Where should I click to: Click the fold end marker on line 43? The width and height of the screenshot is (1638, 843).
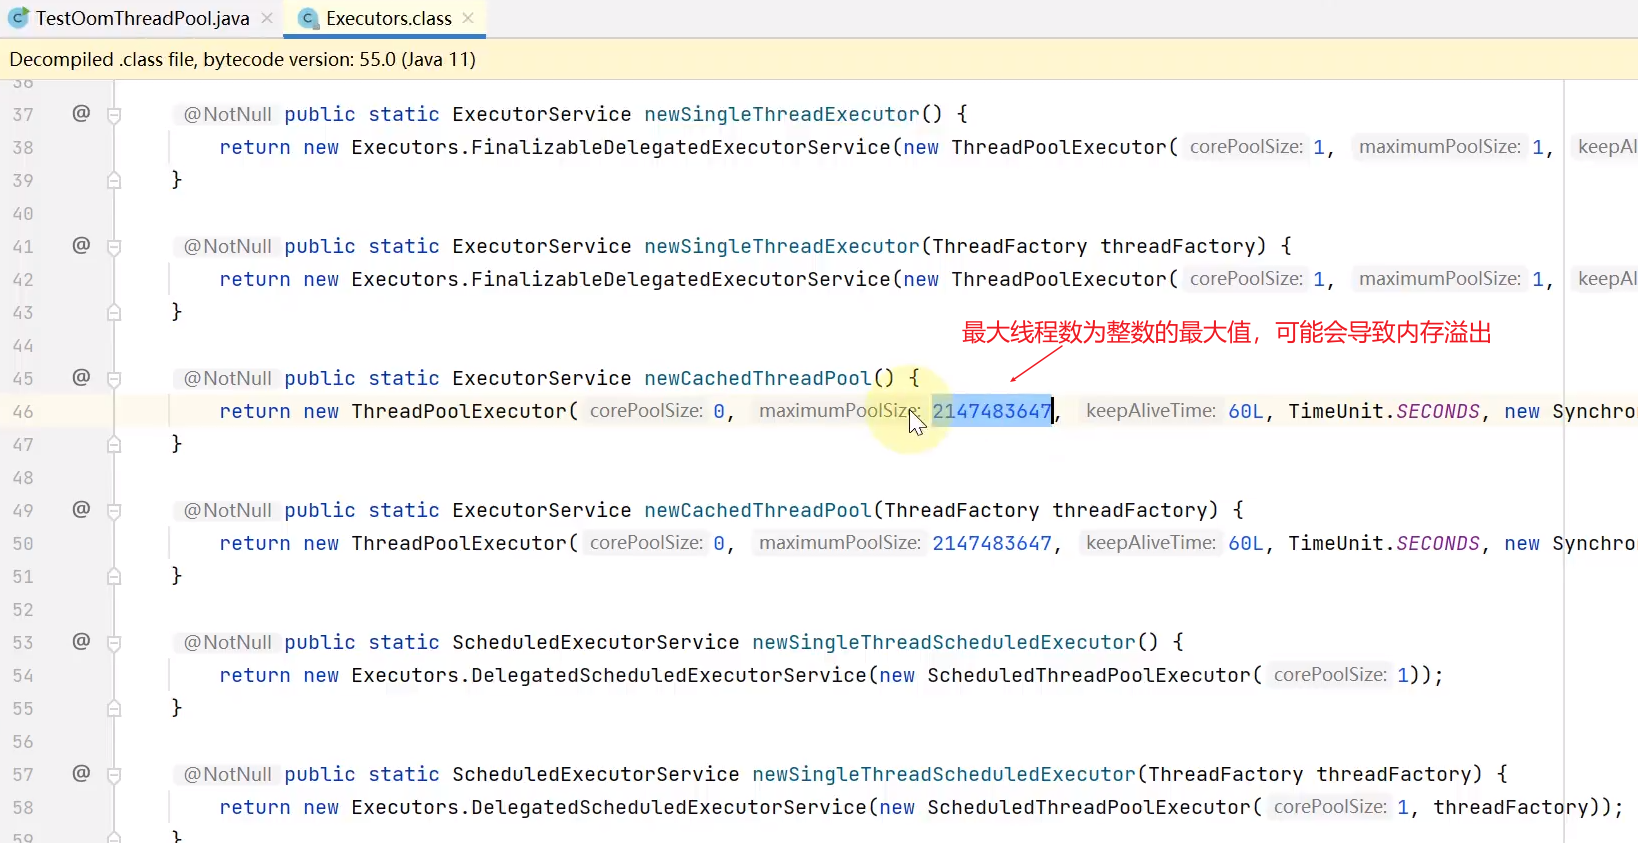point(114,312)
